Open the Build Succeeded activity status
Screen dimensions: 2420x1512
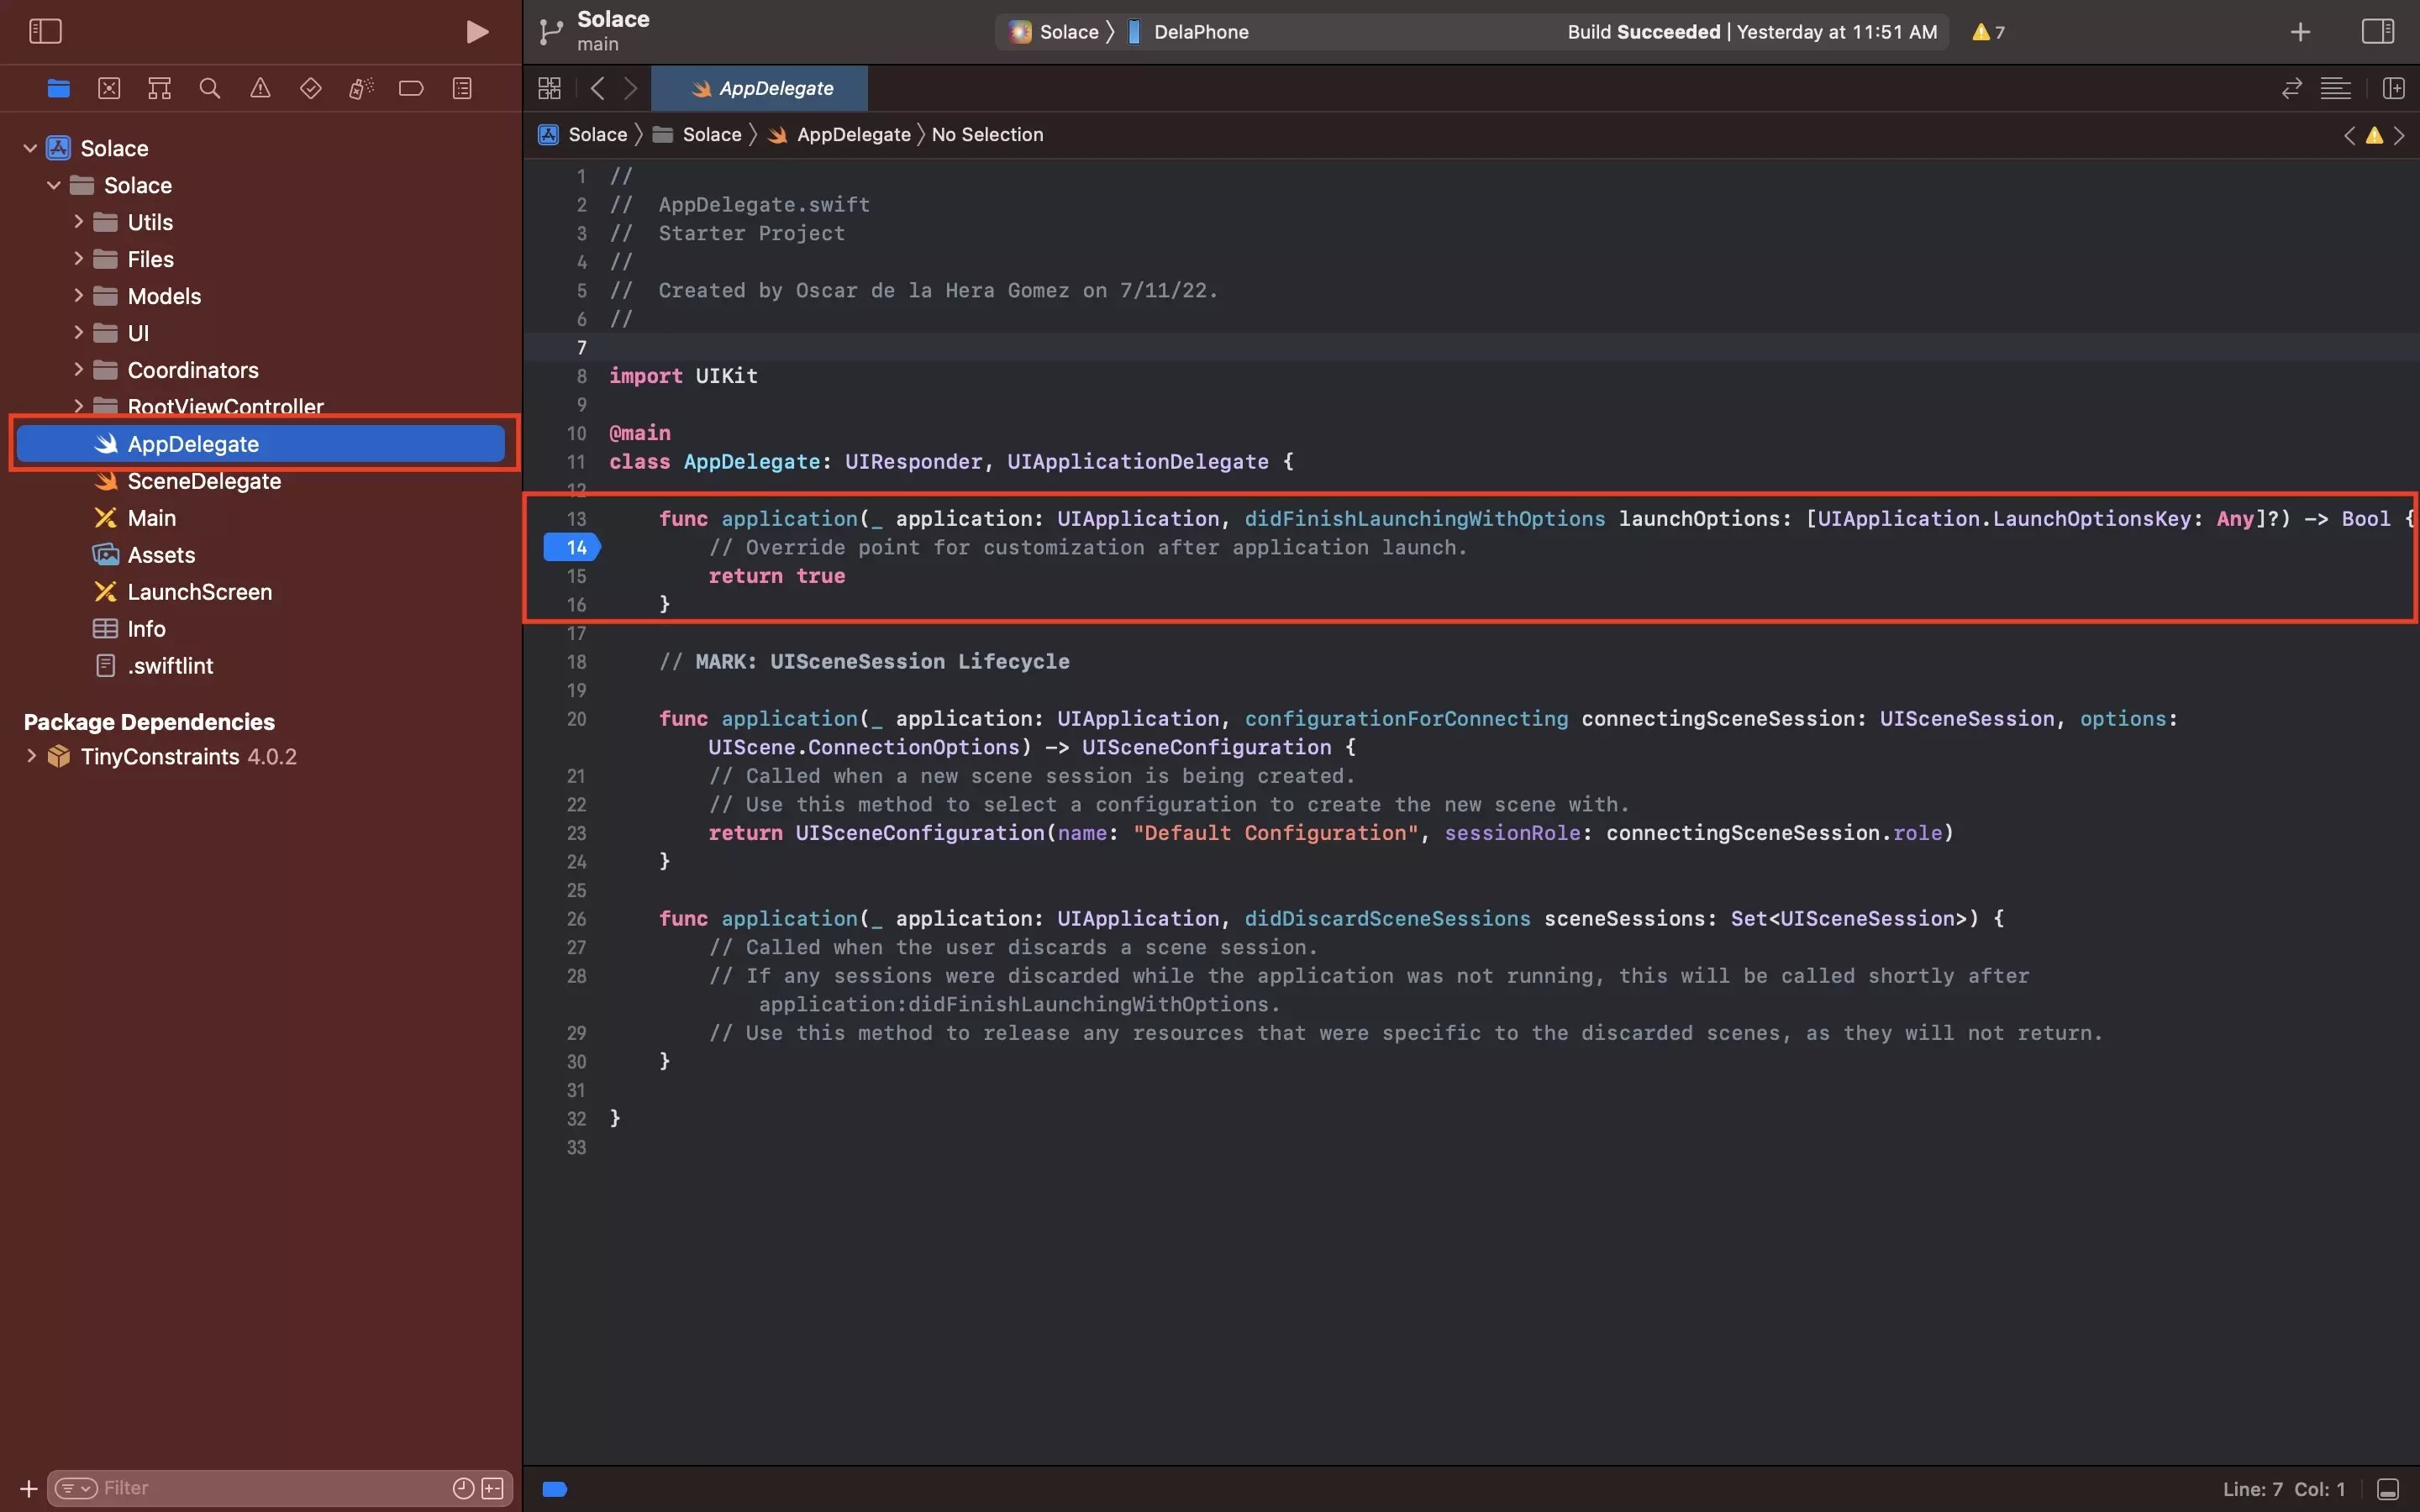1752,32
